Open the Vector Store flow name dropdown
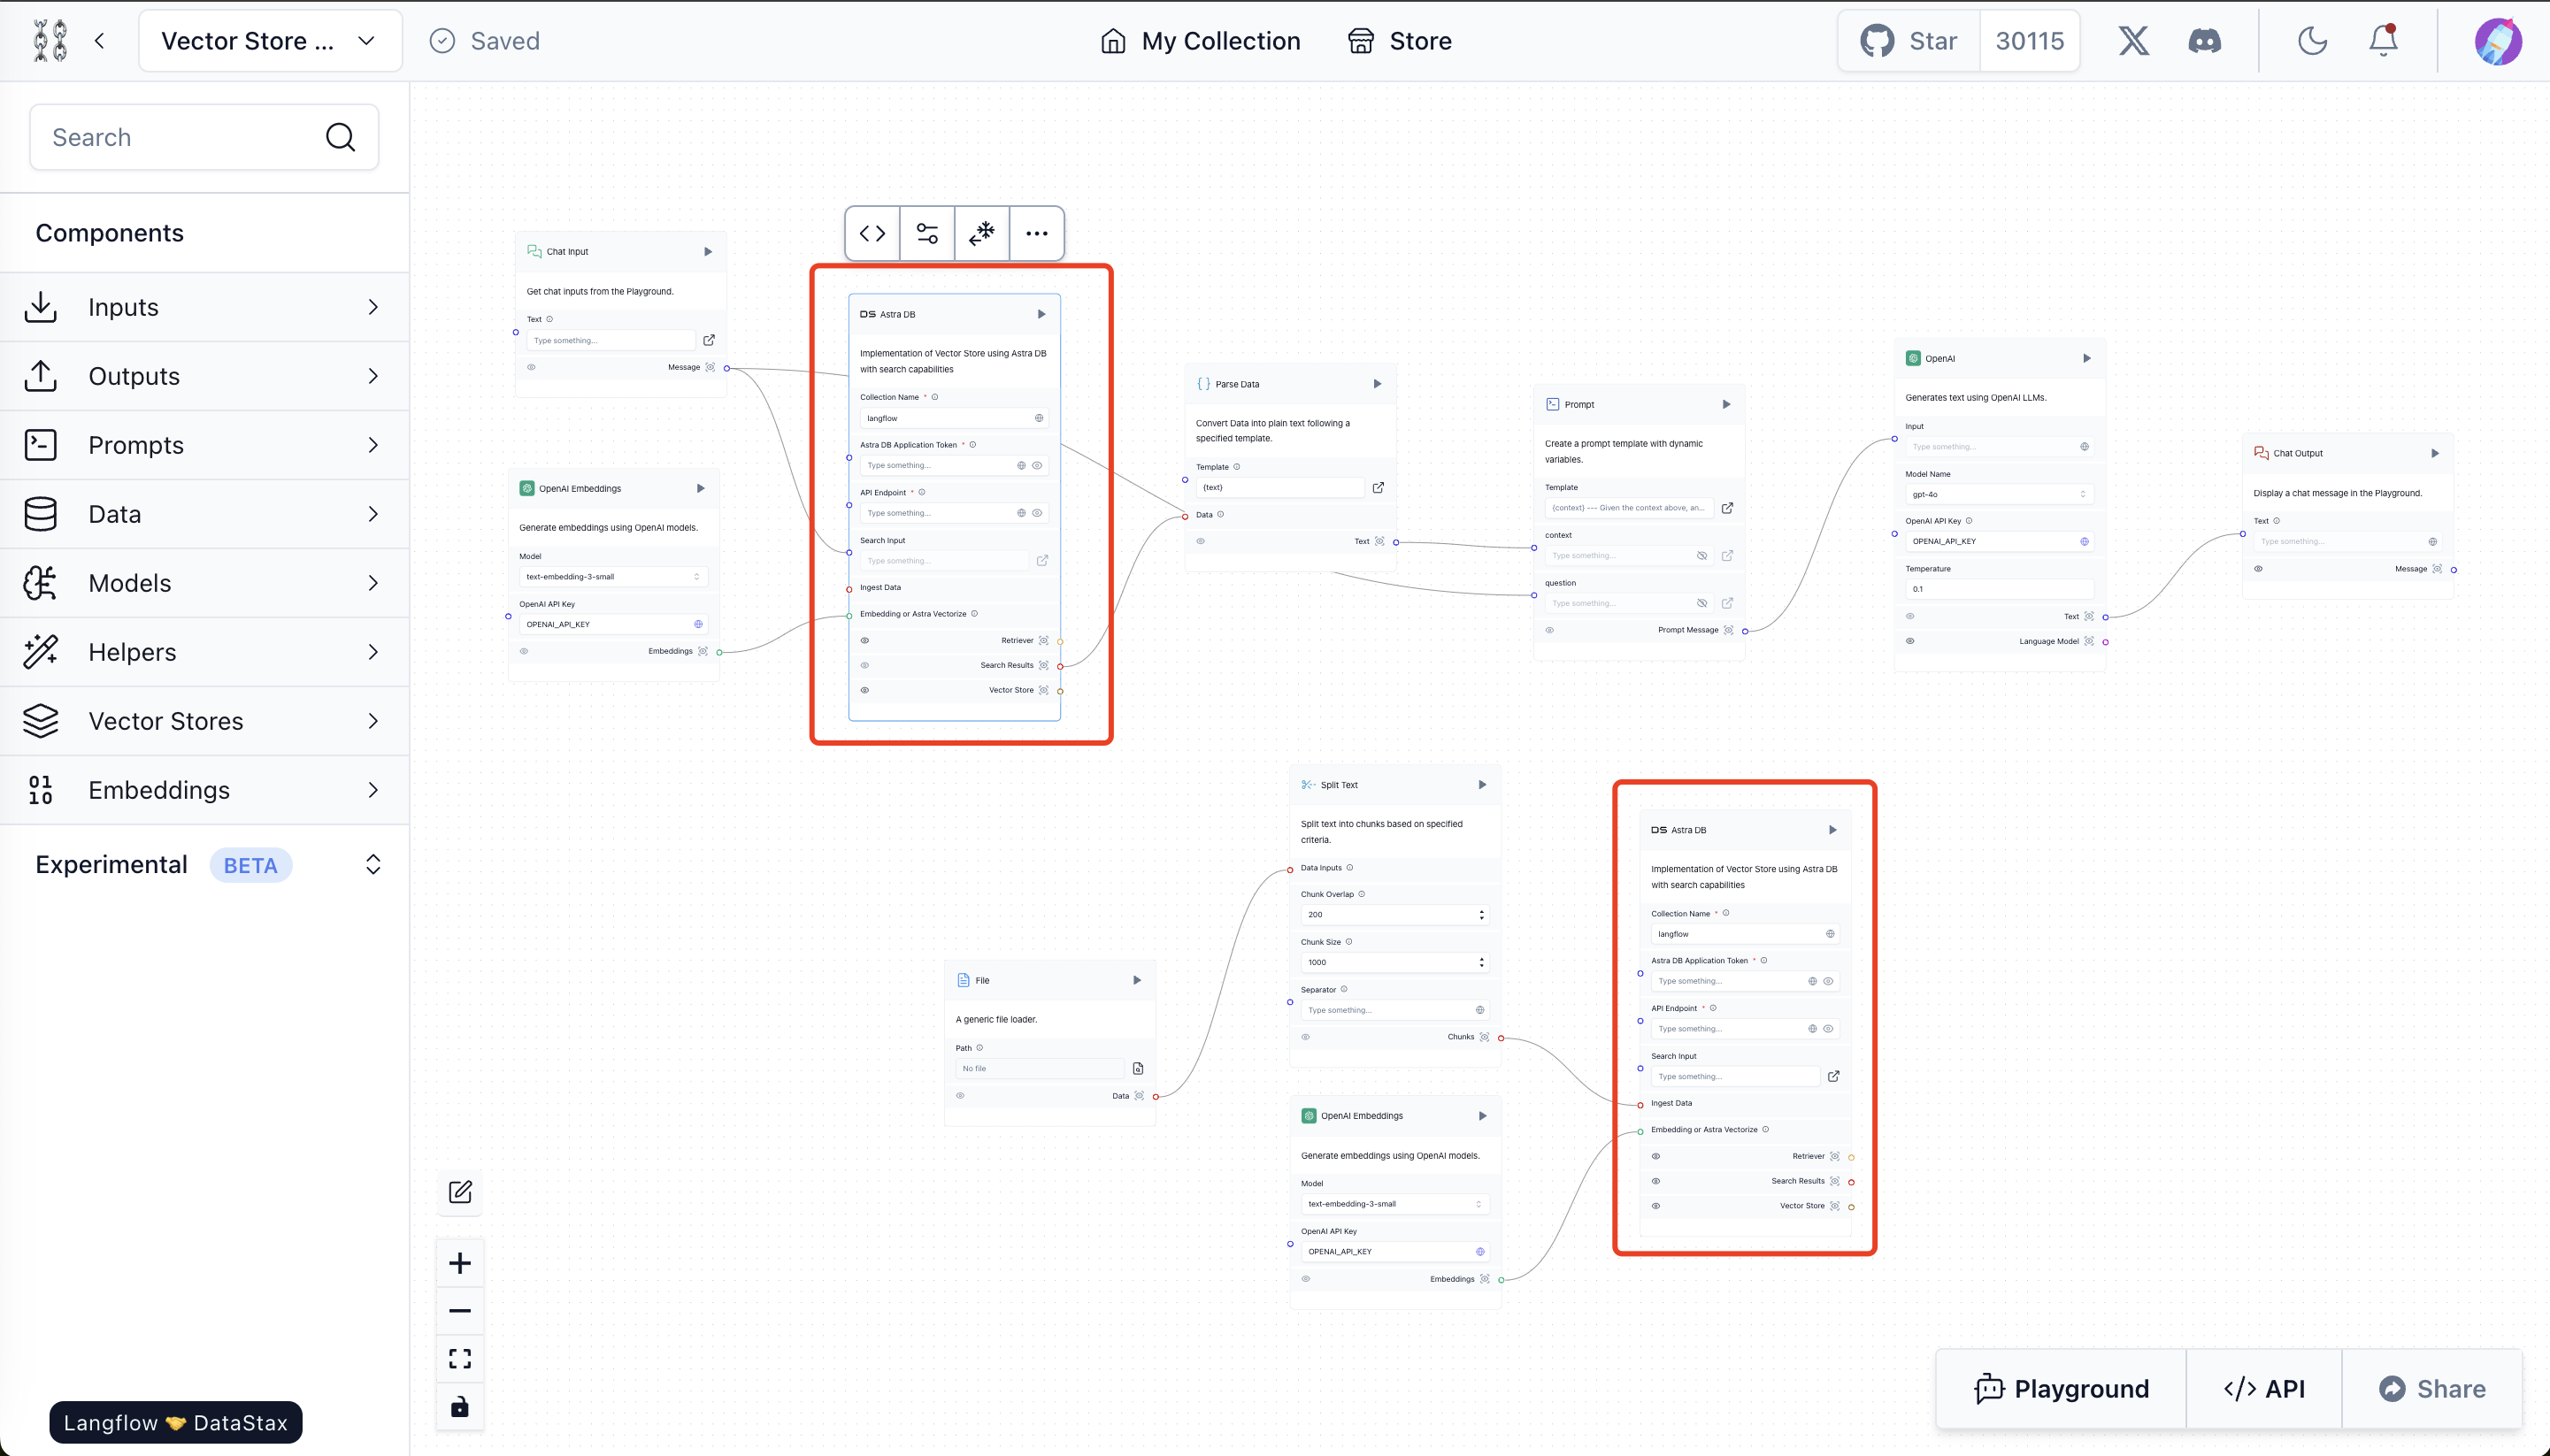 [270, 41]
